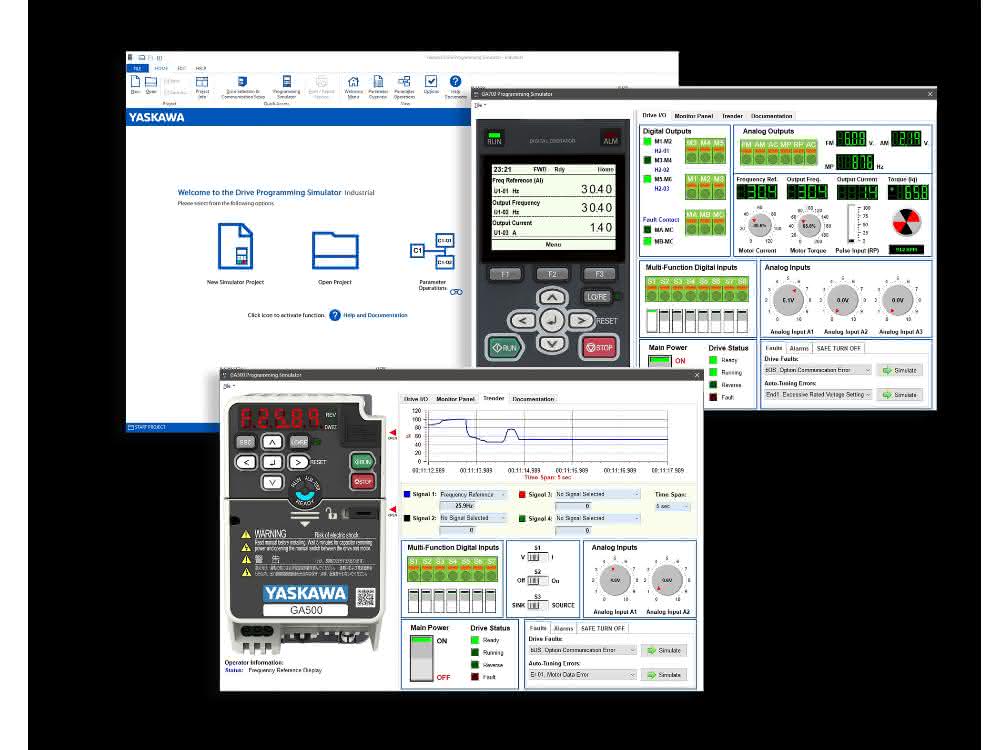Click Open project icon in main ribbon
This screenshot has width=1000, height=750.
(x=151, y=84)
